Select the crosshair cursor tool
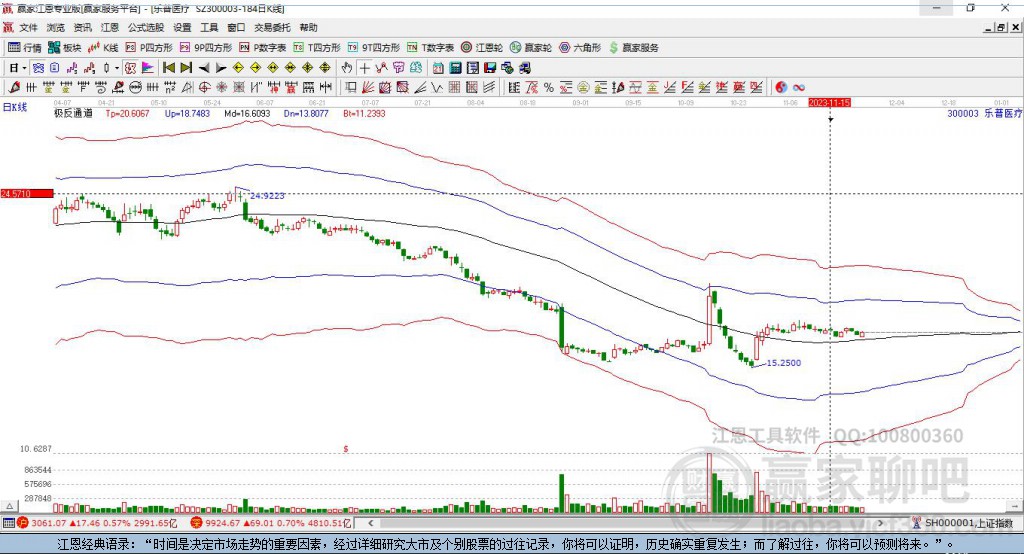1024x554 pixels. [x=364, y=68]
